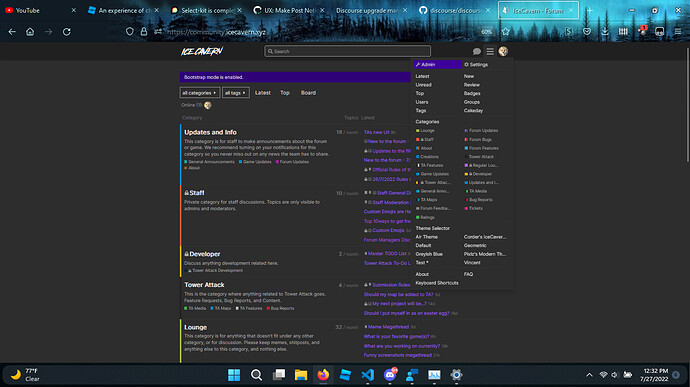
Task: Click zoom level 60% indicator in address bar
Action: point(486,32)
